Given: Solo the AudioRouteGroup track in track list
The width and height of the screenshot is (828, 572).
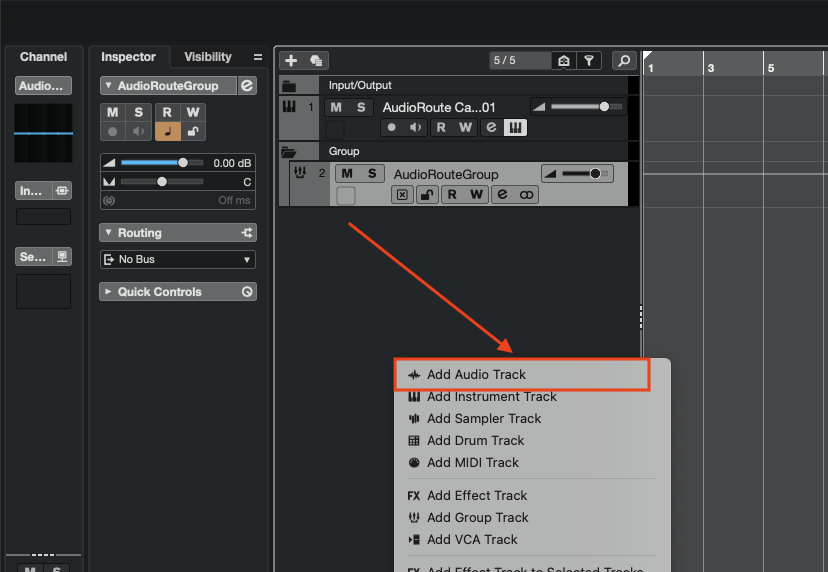Looking at the screenshot, I should click(372, 174).
